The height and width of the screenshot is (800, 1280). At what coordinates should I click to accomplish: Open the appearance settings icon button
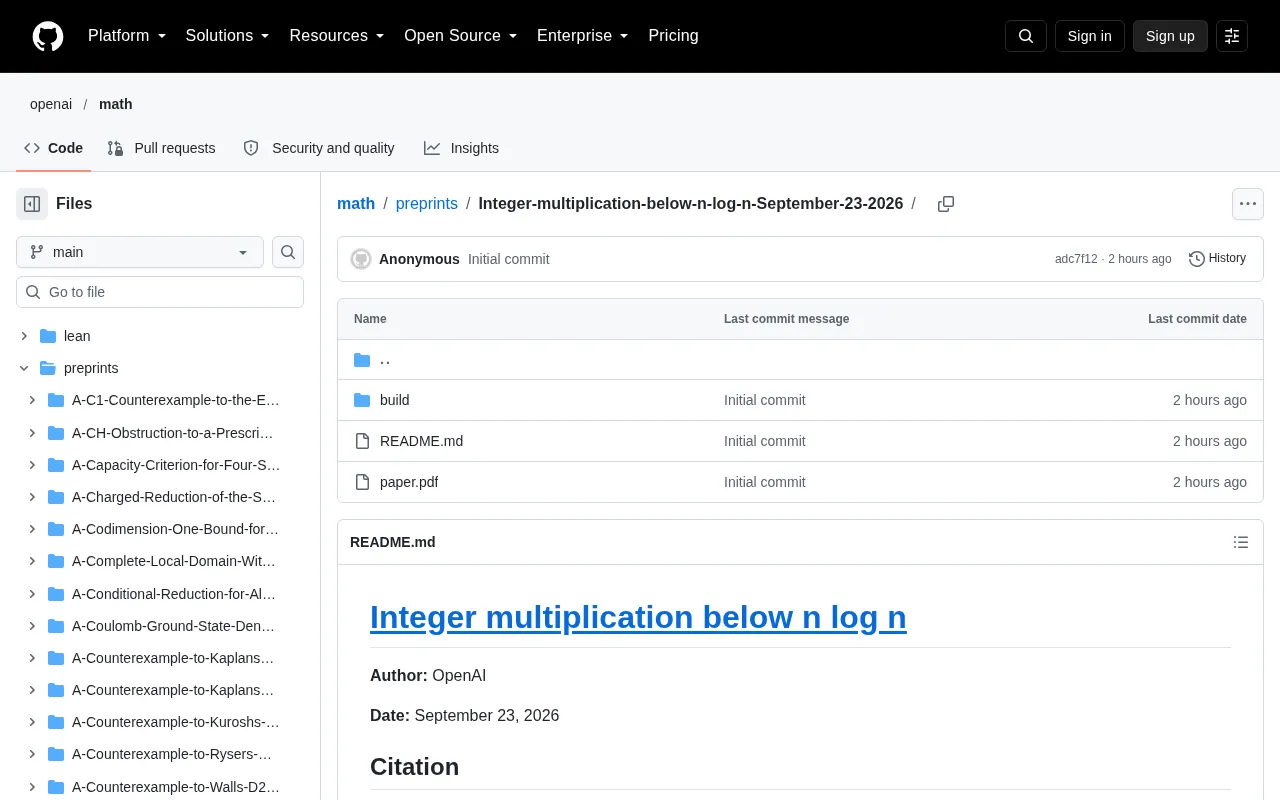(1232, 36)
